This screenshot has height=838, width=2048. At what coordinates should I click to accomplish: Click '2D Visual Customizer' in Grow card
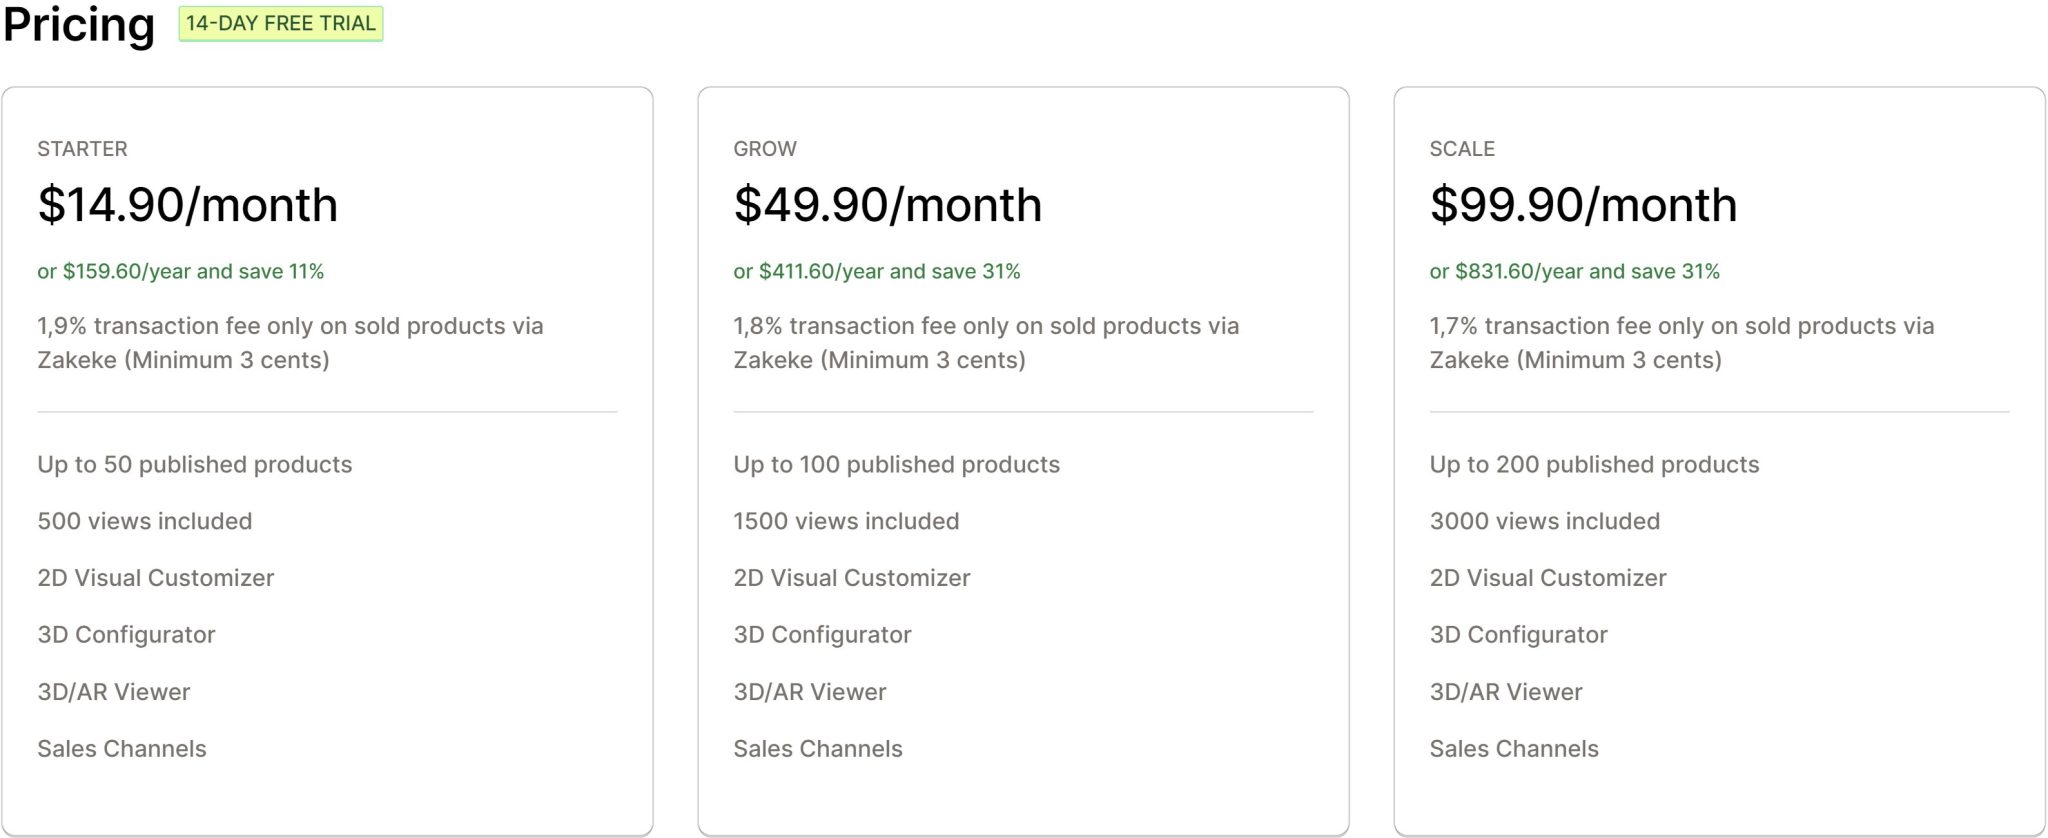pyautogui.click(x=852, y=578)
